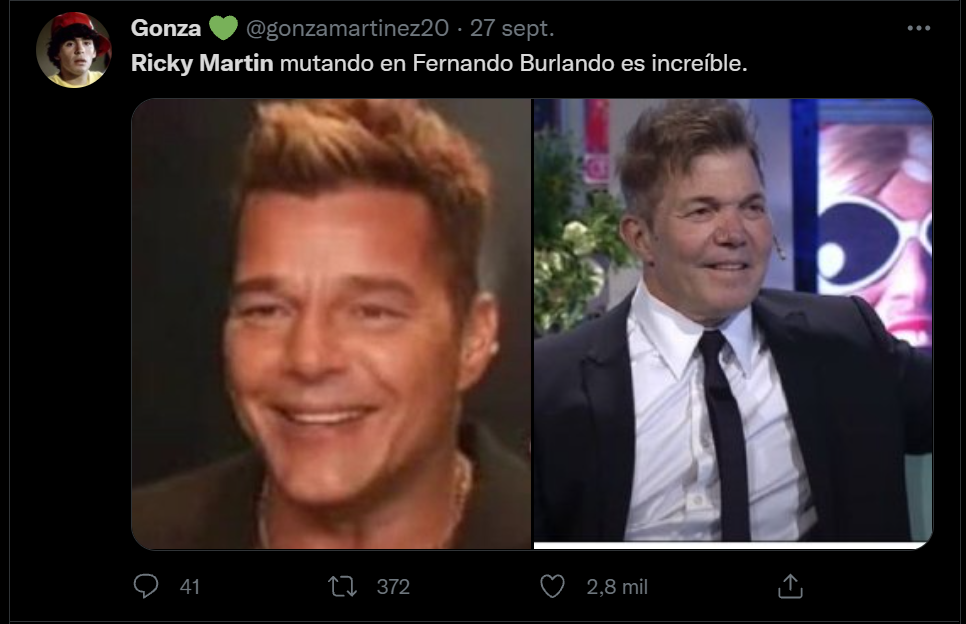Like the tweet with the heart icon
Image resolution: width=966 pixels, height=624 pixels.
pos(552,586)
